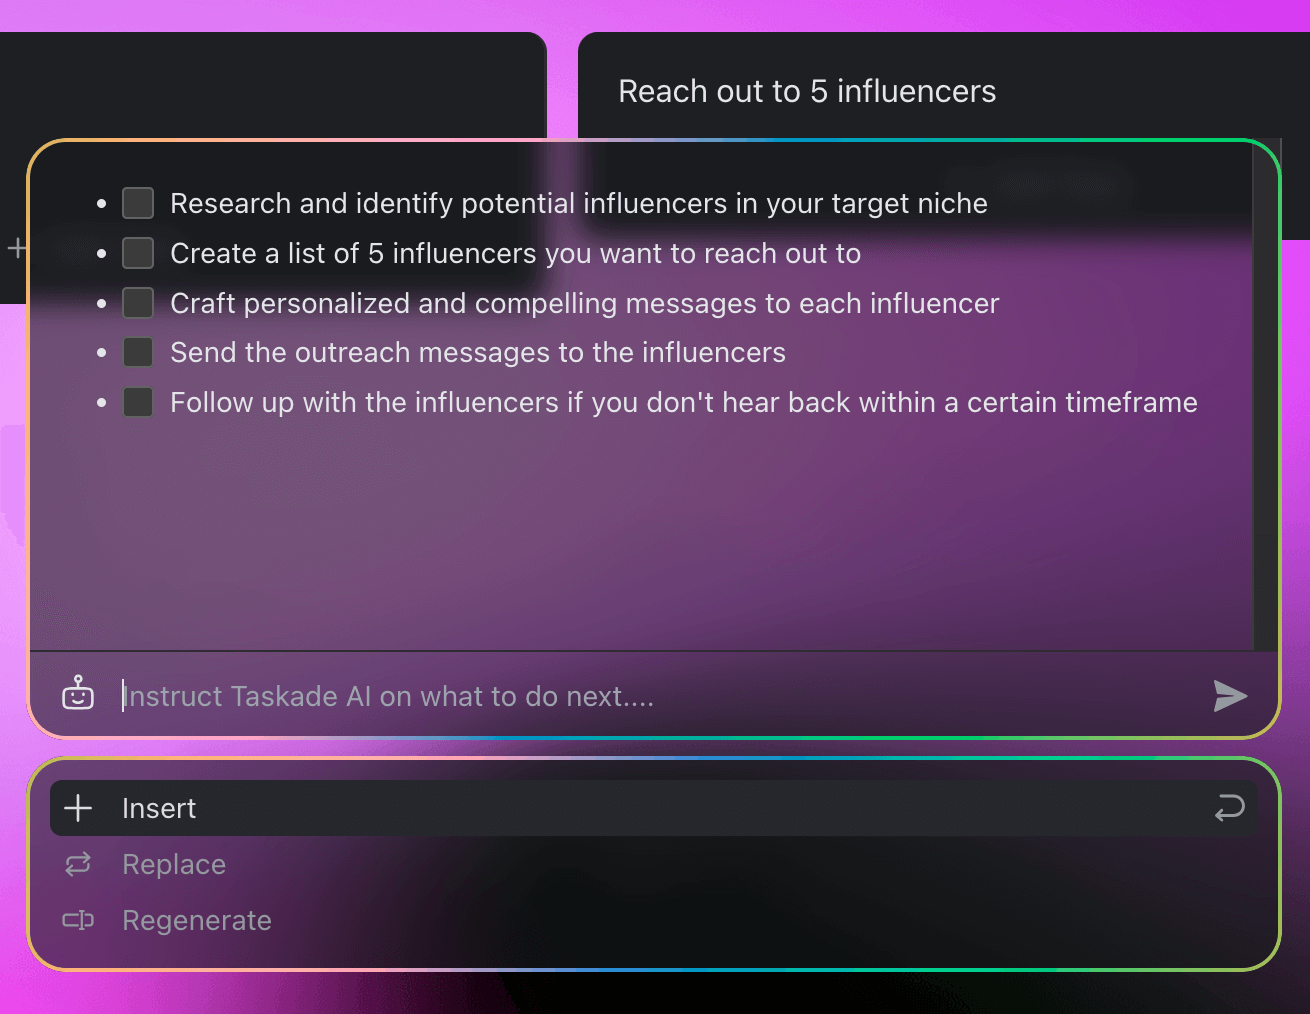Select the follow-up task text line
This screenshot has width=1310, height=1014.
click(x=683, y=402)
